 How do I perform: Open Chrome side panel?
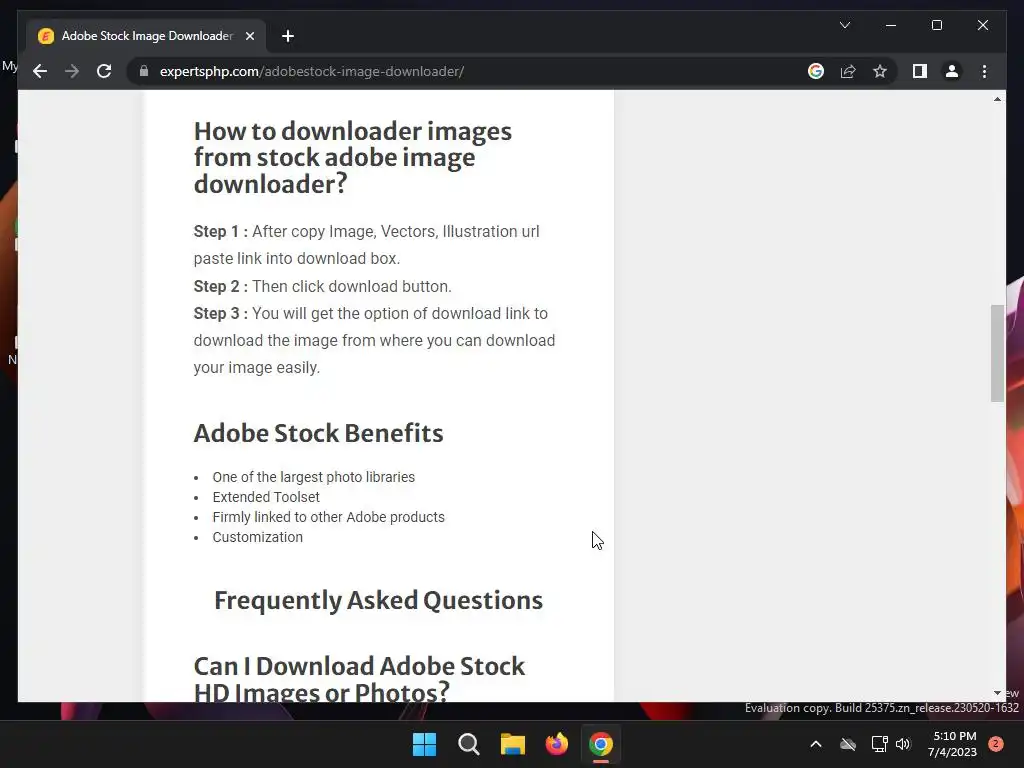point(920,71)
